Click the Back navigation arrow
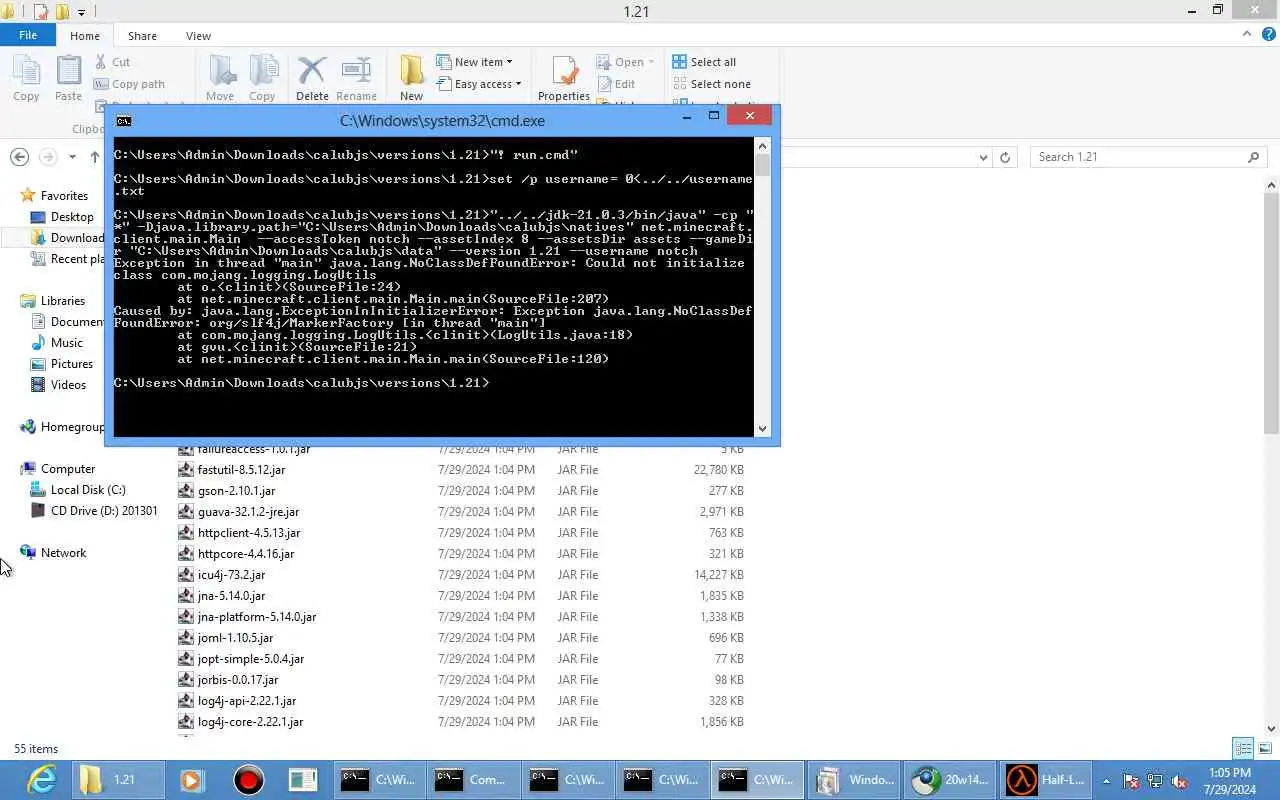The image size is (1280, 800). point(19,157)
